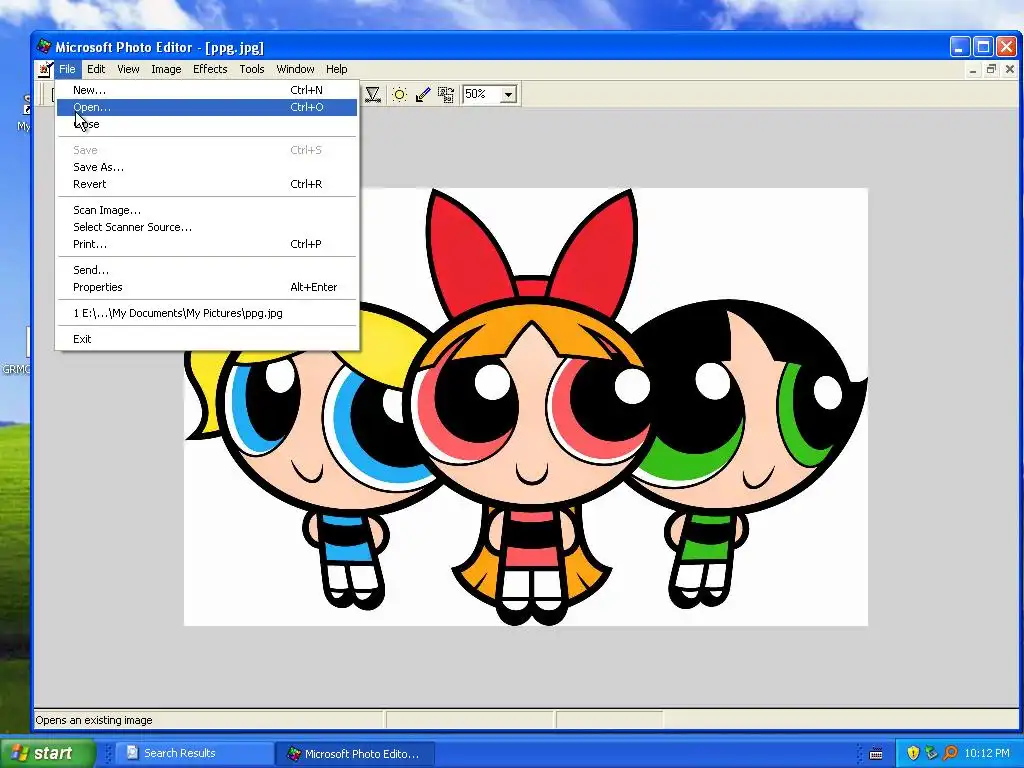Viewport: 1024px width, 768px height.
Task: Click the Safely Remove Hardware tray icon
Action: (931, 753)
